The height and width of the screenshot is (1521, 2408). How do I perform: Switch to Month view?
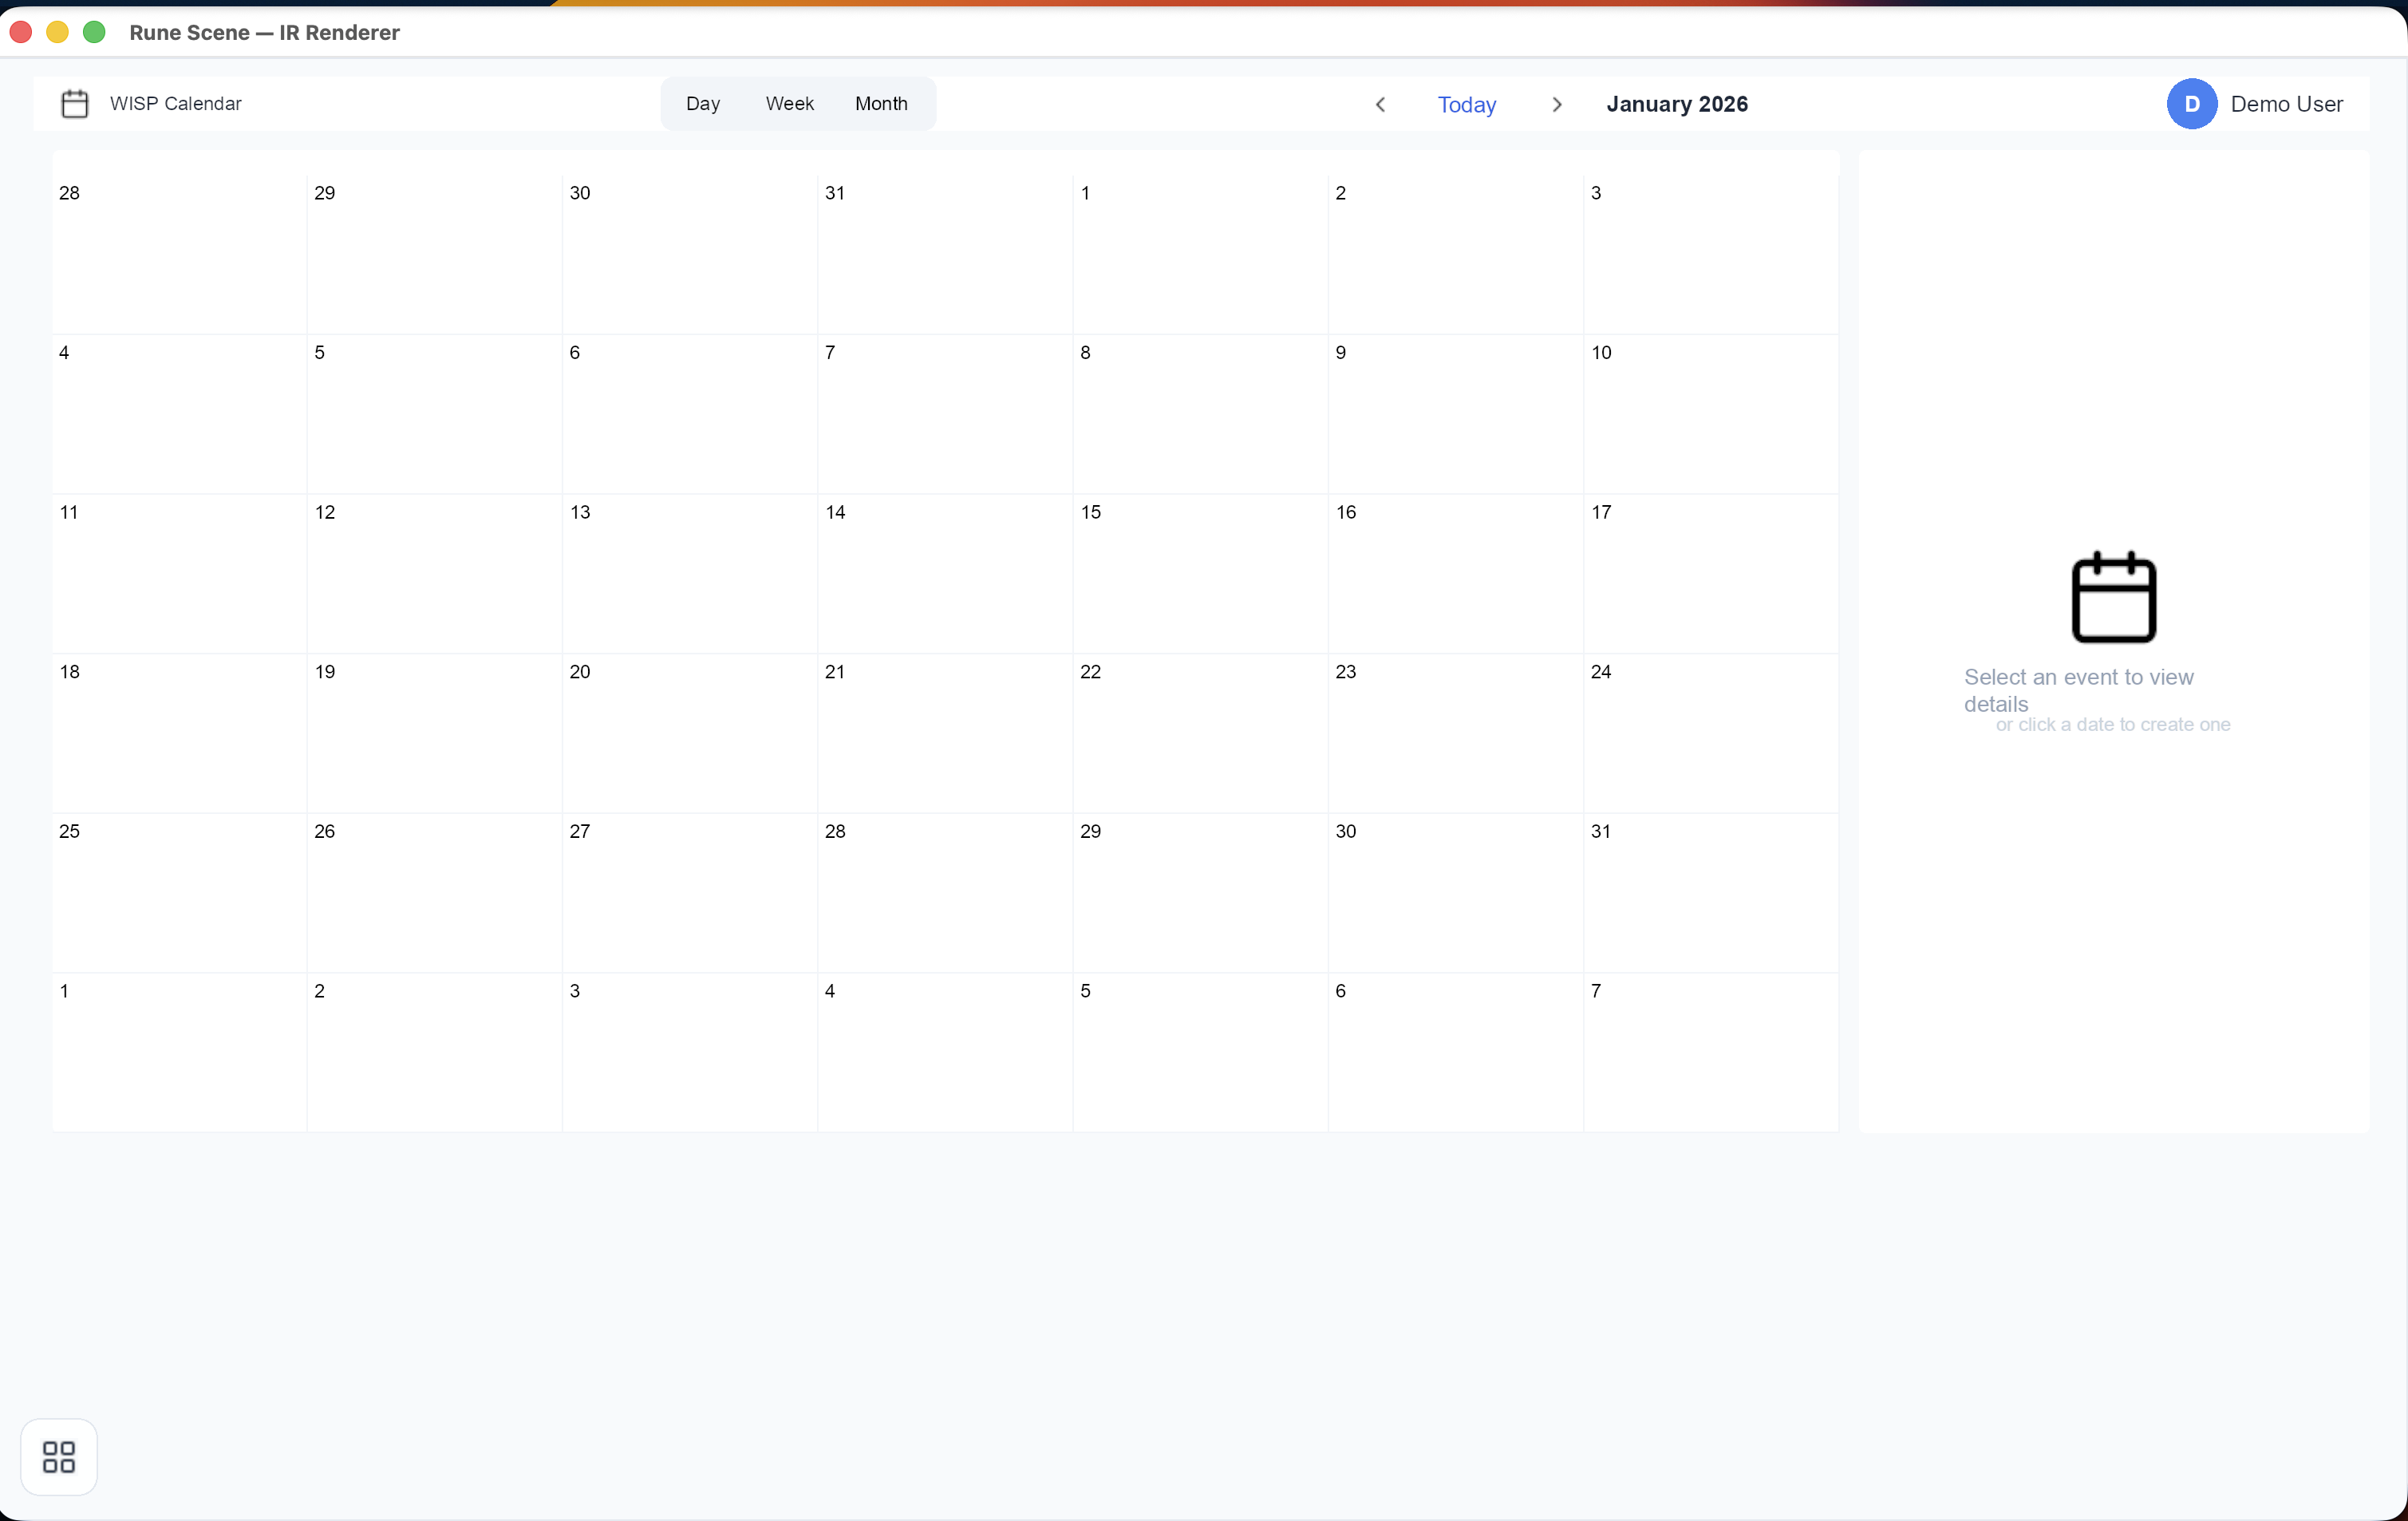pos(881,103)
